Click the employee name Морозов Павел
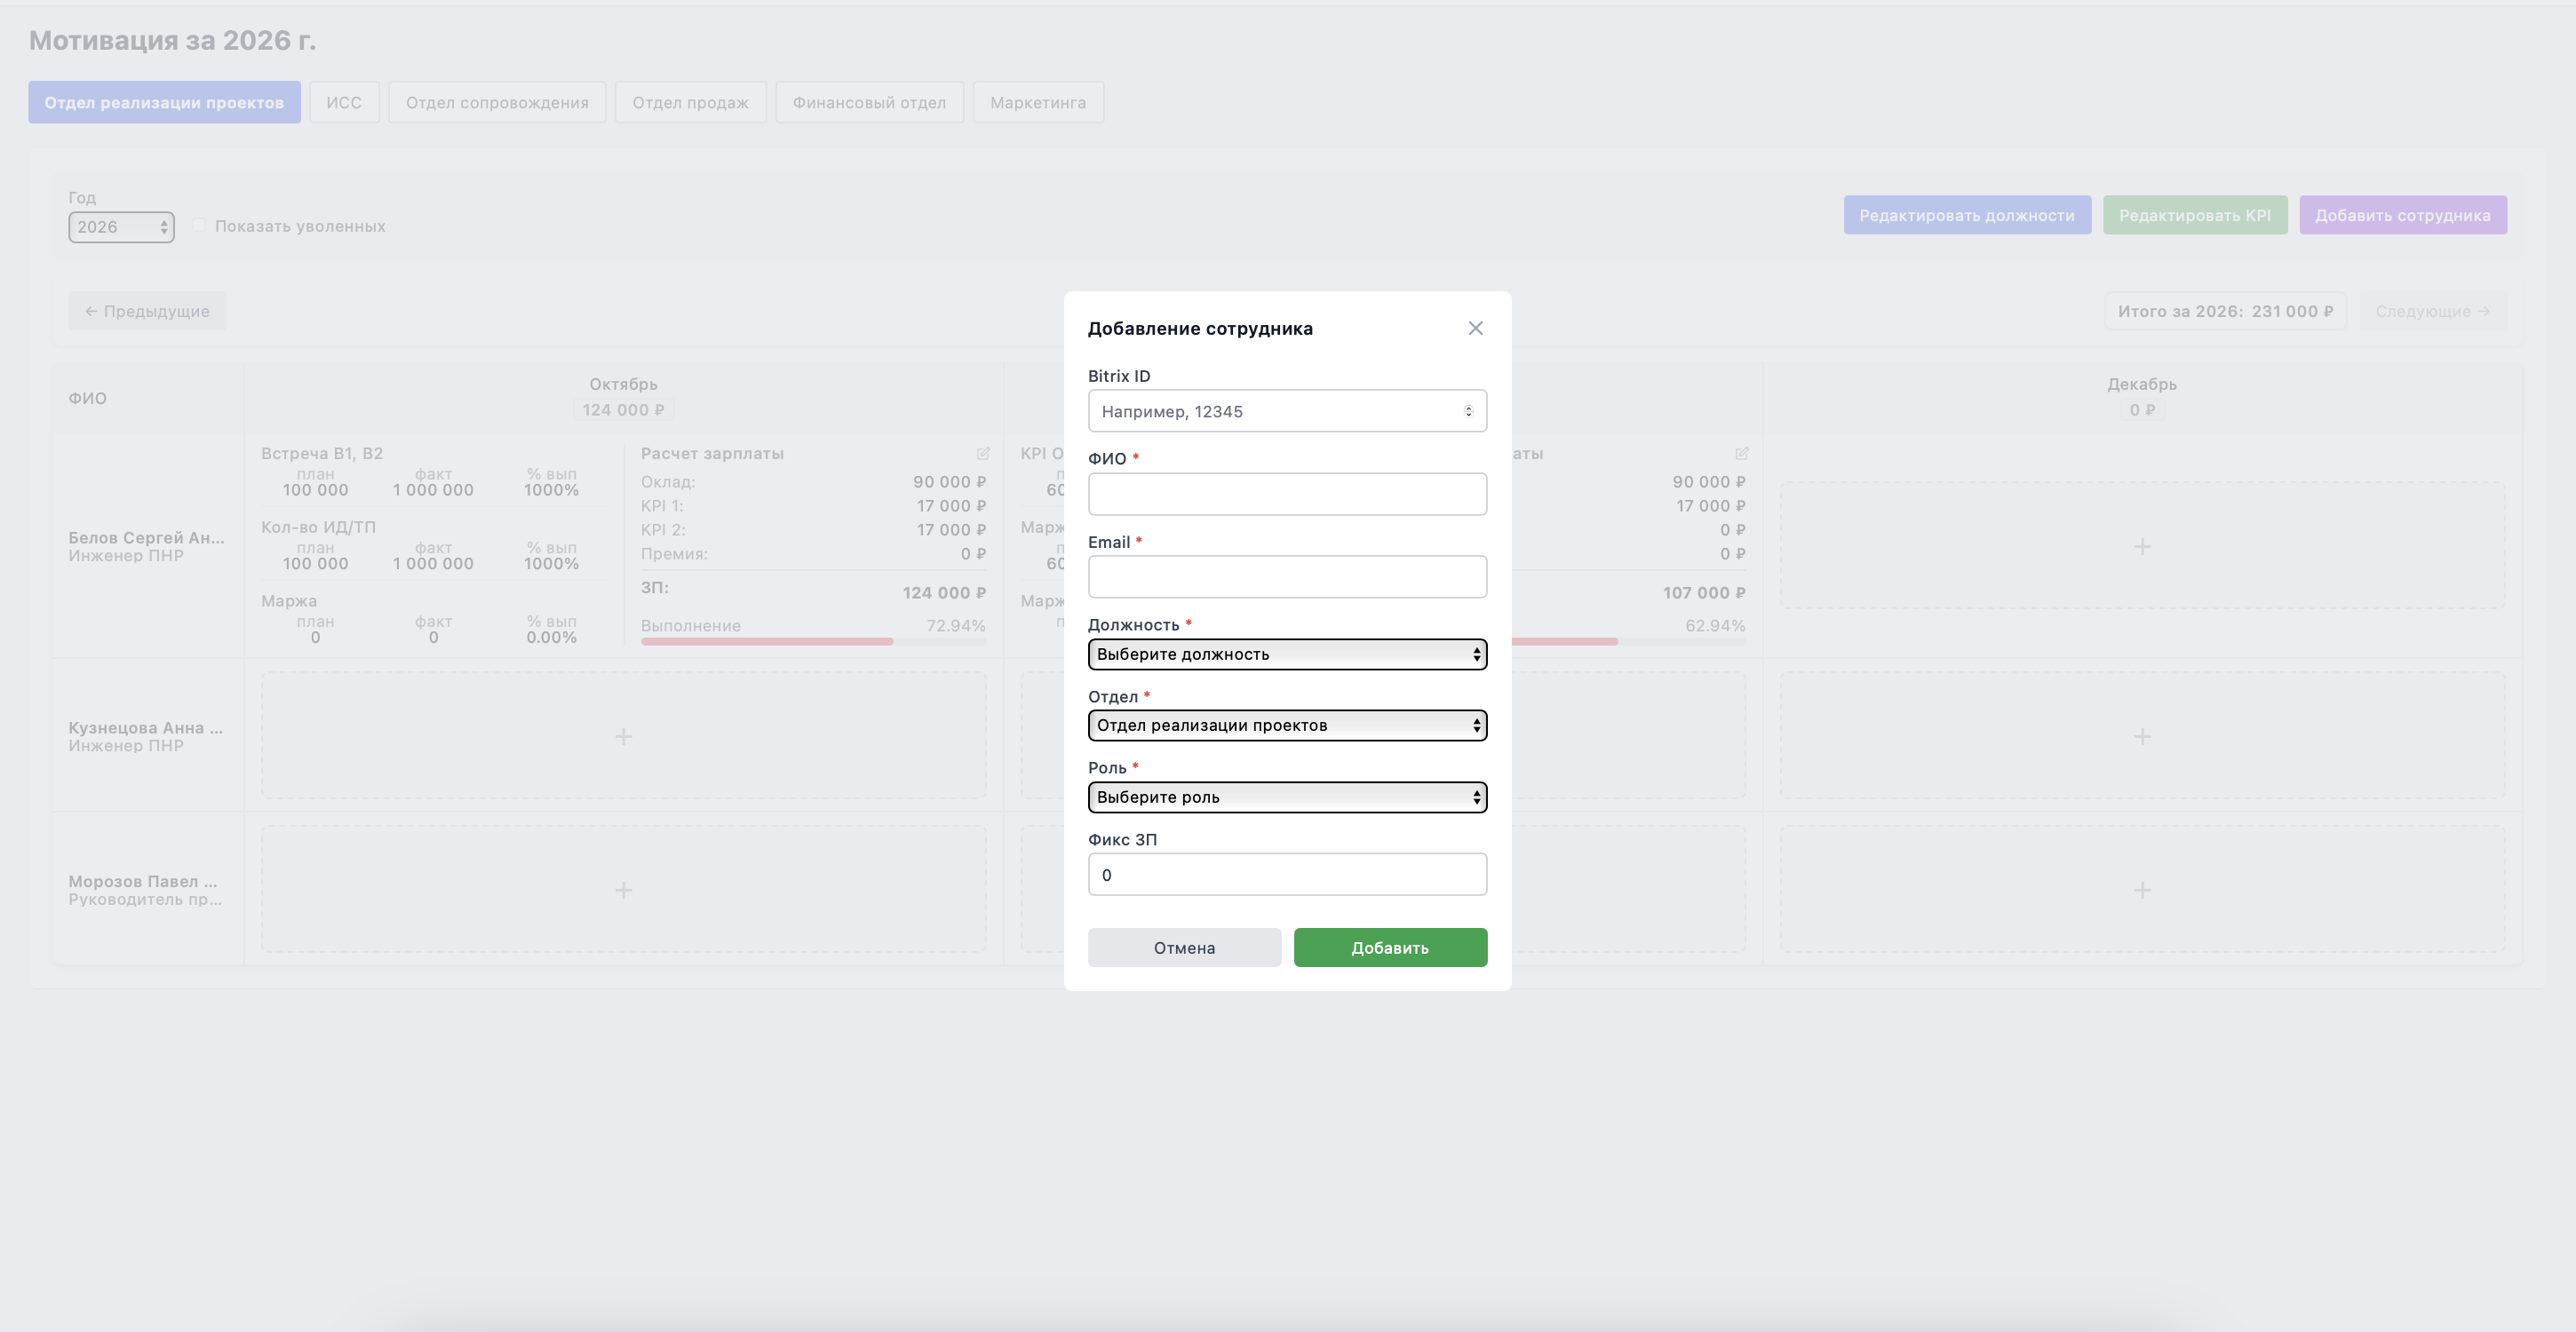The height and width of the screenshot is (1332, 2576). tap(143, 881)
